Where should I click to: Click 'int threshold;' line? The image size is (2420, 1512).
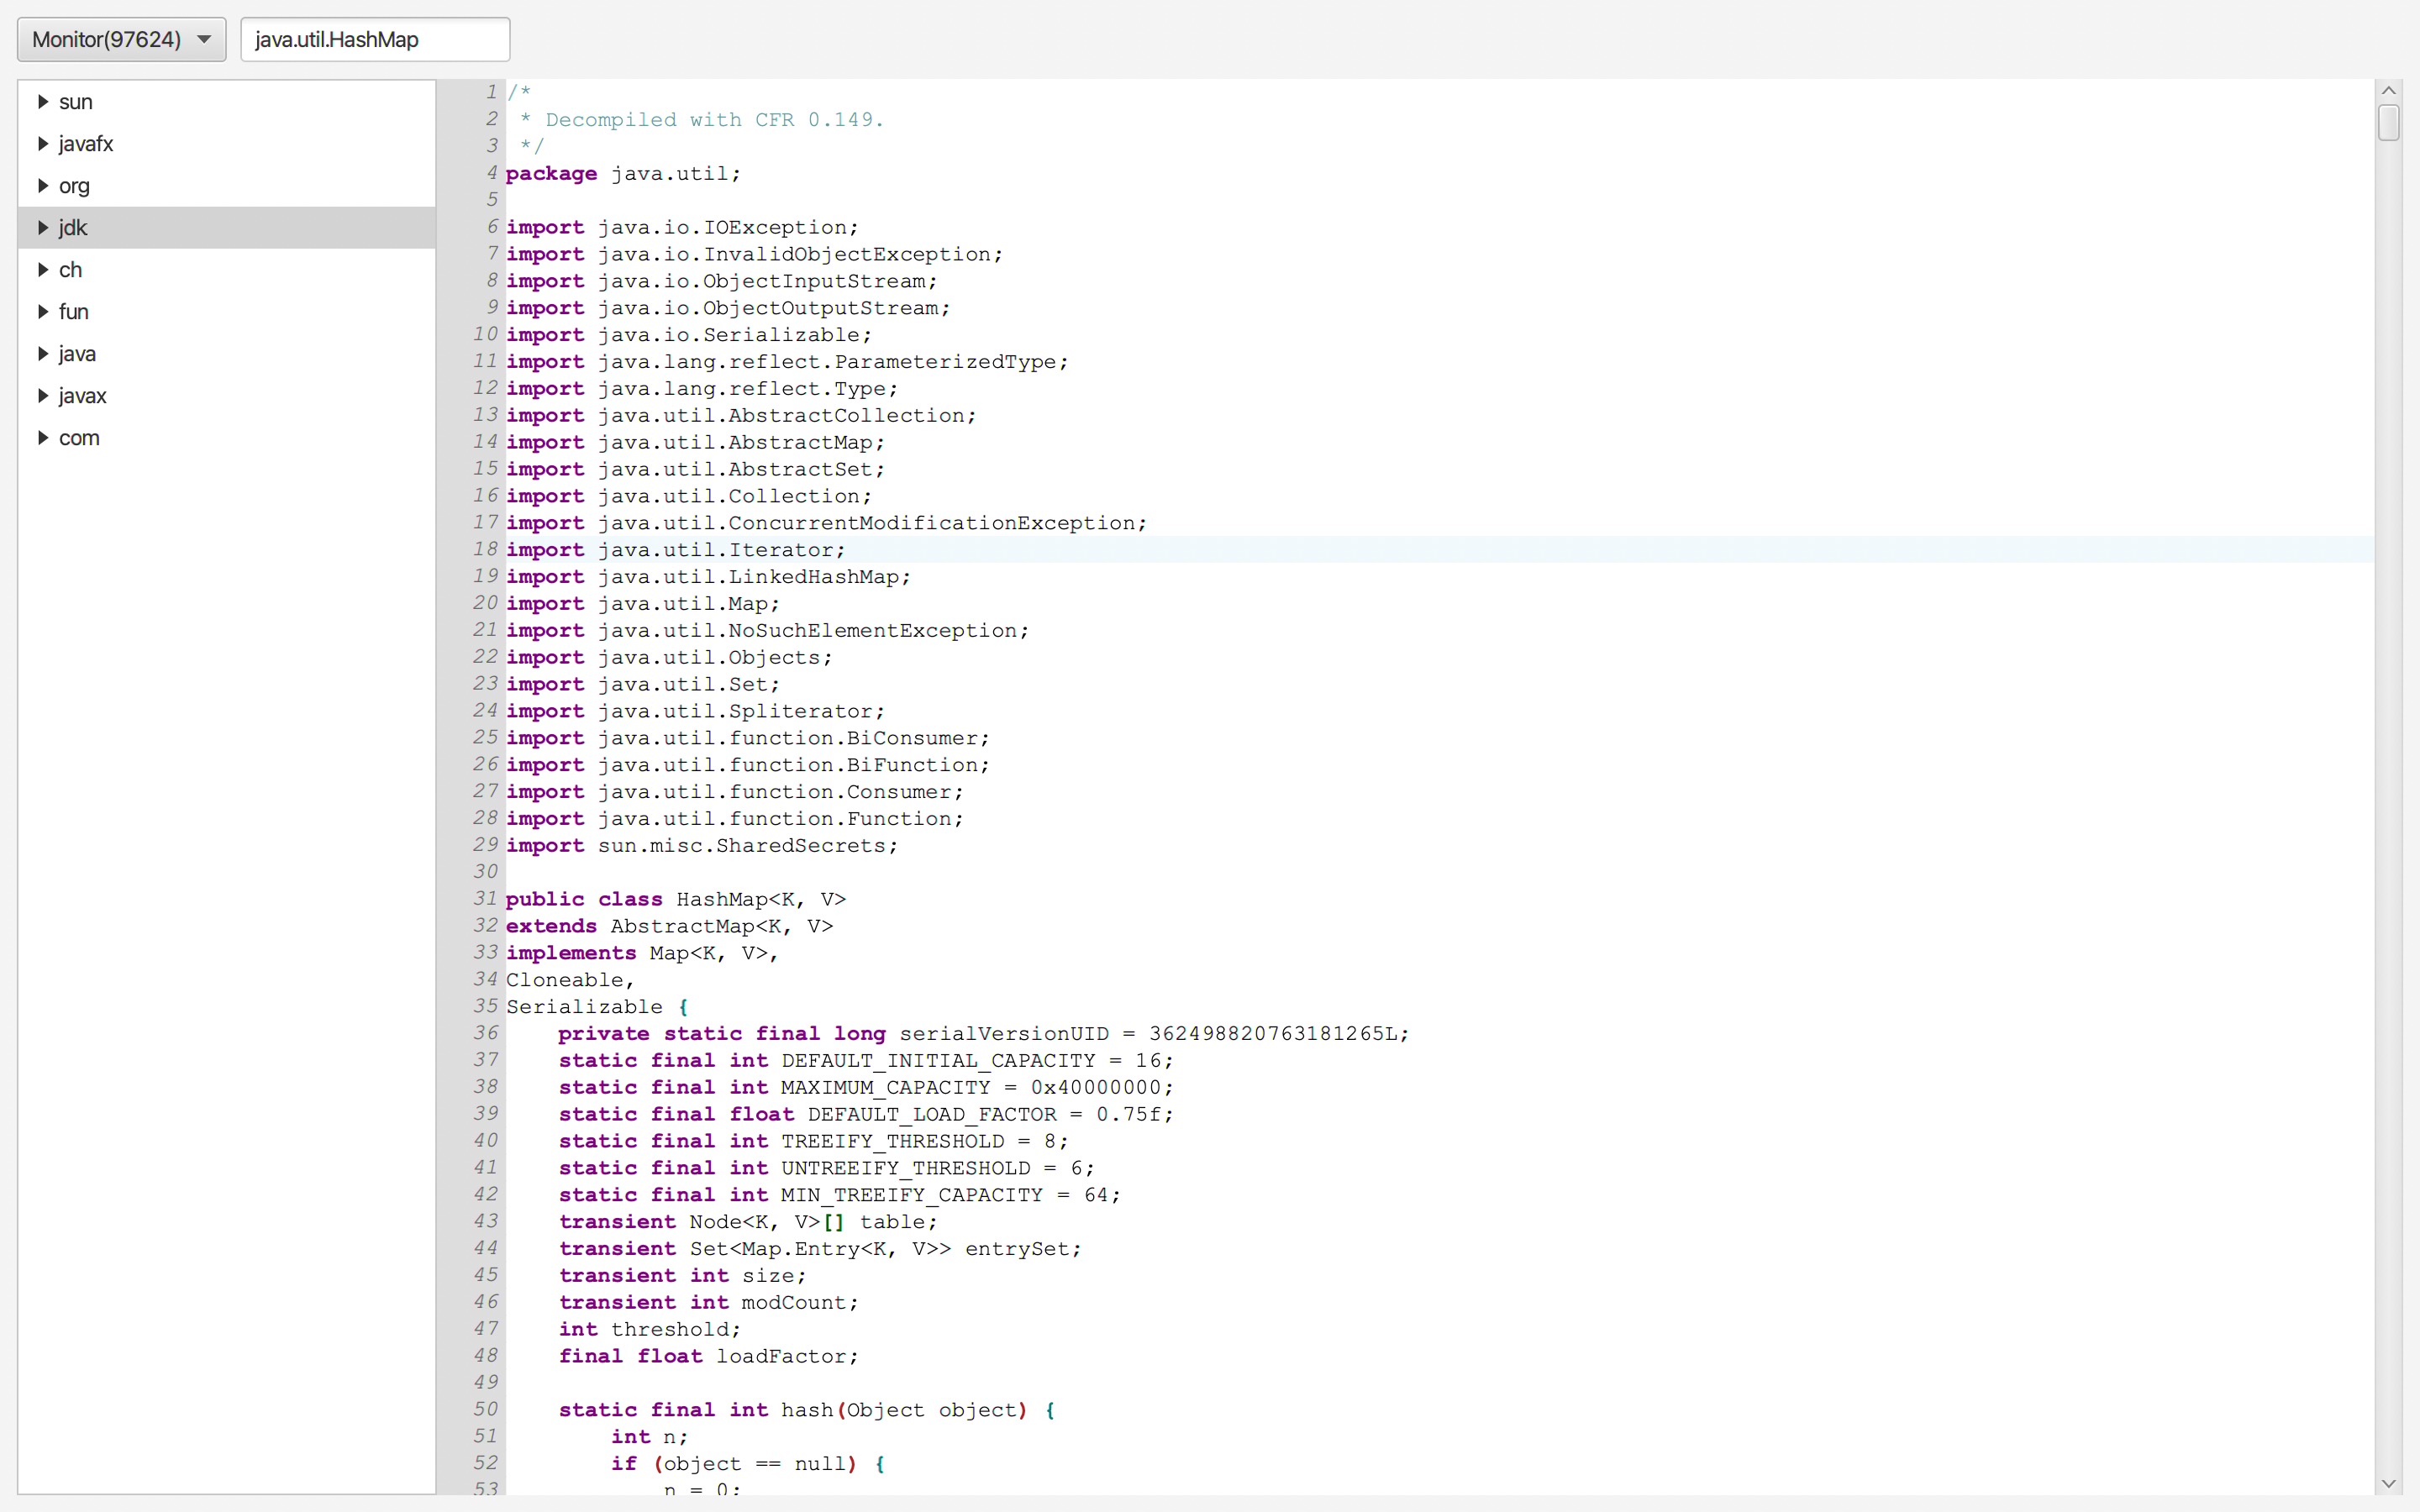coord(650,1330)
